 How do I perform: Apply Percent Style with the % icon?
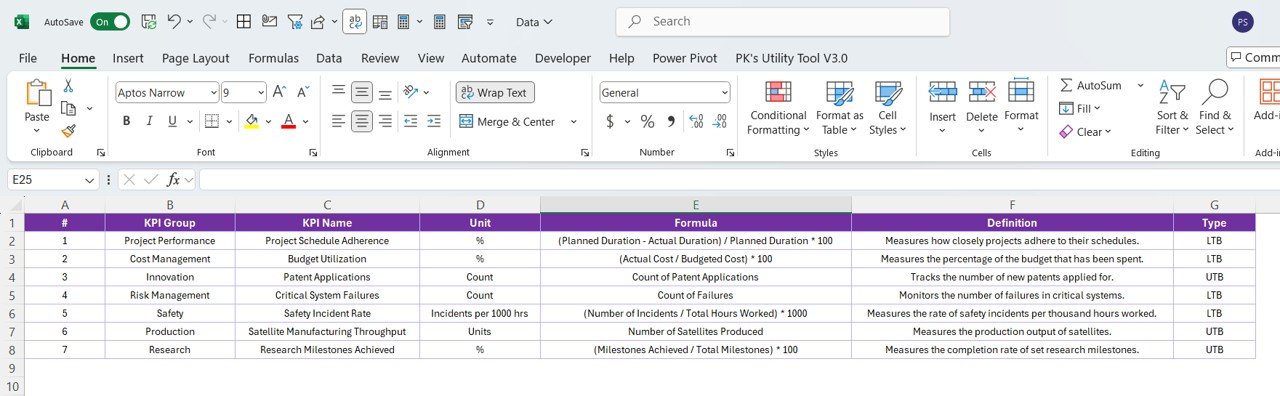[x=647, y=121]
